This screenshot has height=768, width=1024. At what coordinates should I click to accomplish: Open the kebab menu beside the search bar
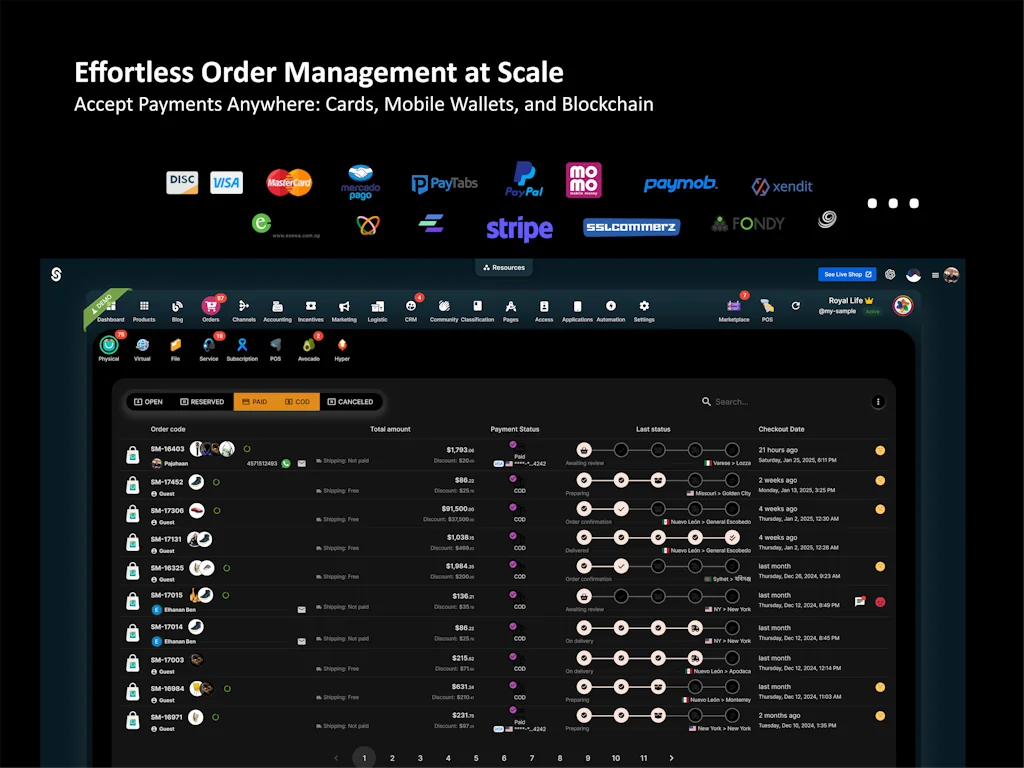pyautogui.click(x=878, y=401)
